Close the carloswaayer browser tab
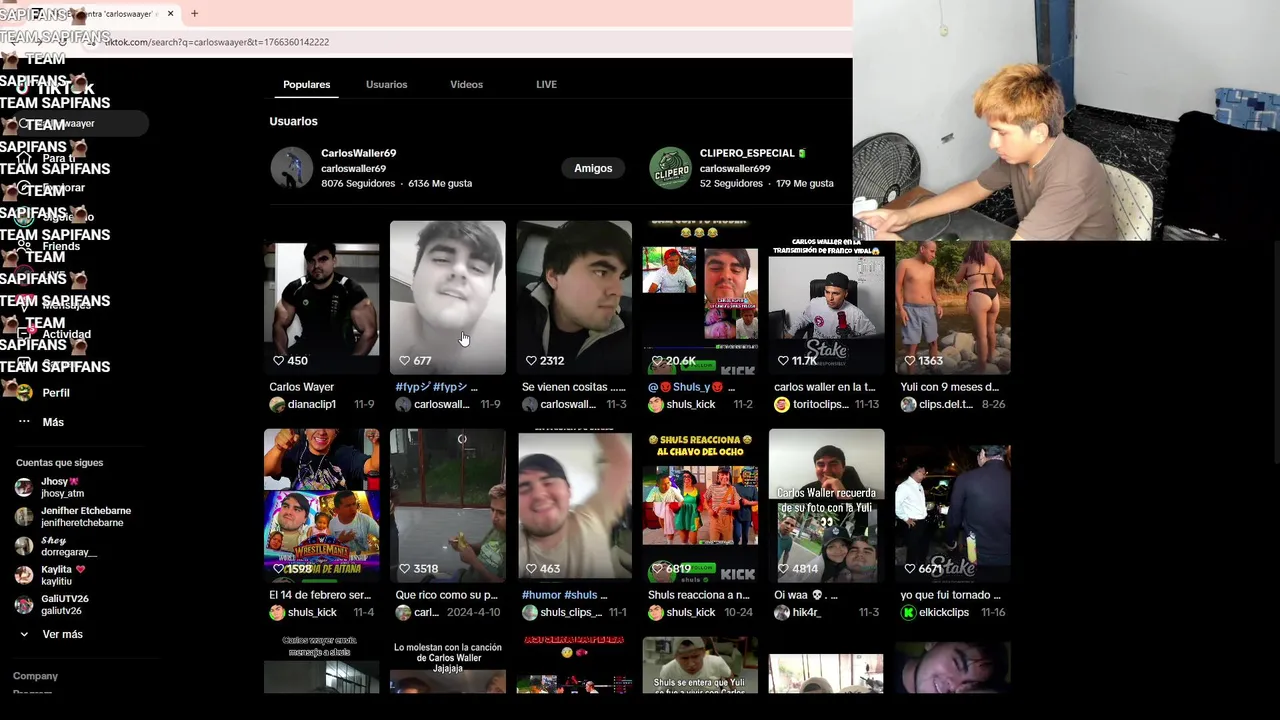The image size is (1280, 720). (x=170, y=14)
